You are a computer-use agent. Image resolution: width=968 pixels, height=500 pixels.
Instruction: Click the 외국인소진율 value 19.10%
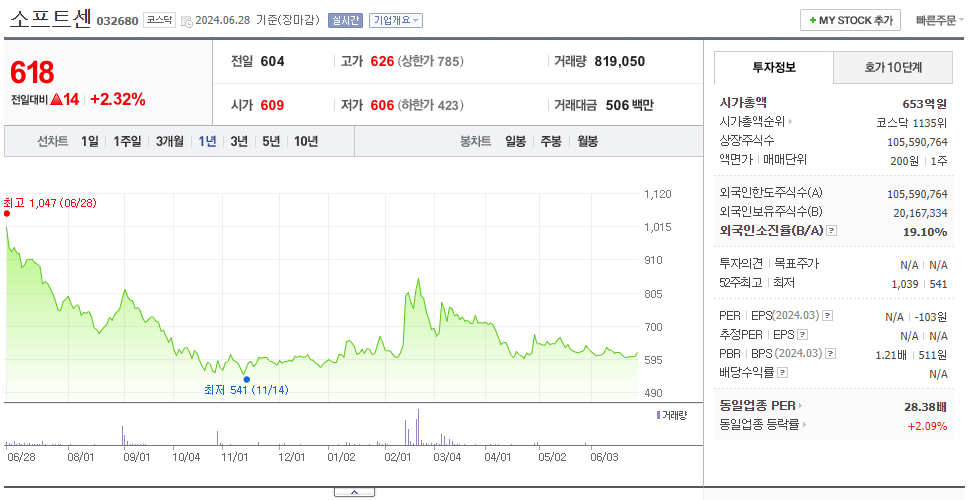924,232
